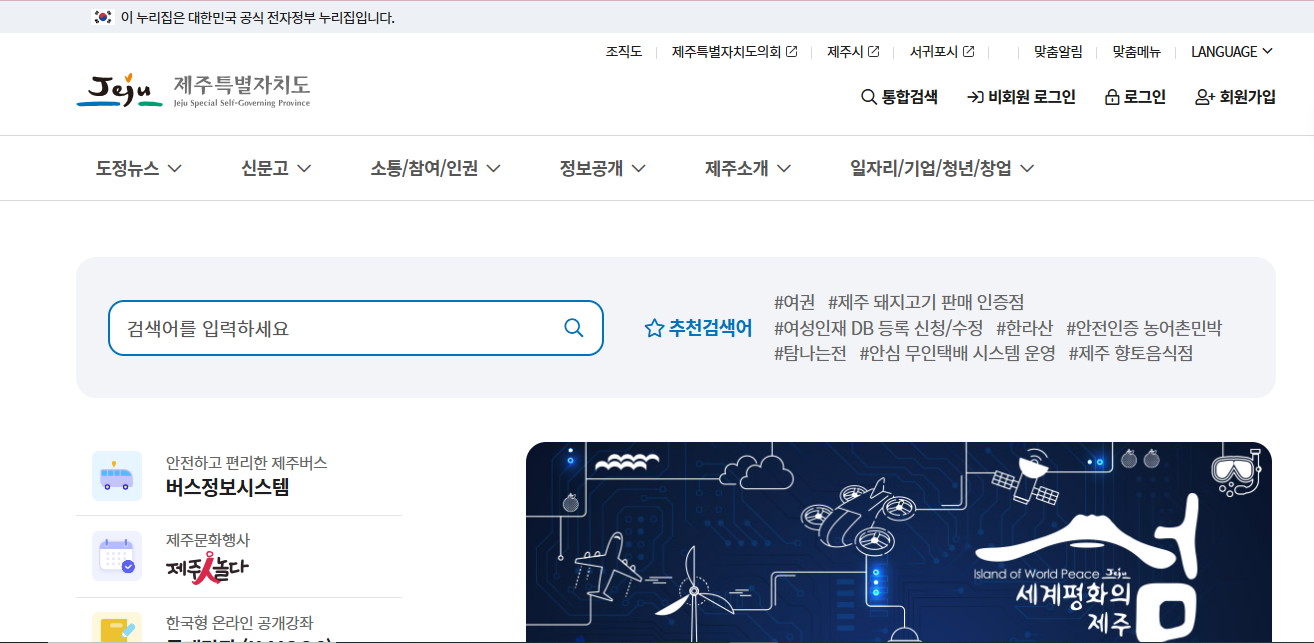Click external link icon next to 서귀포시

[x=968, y=52]
